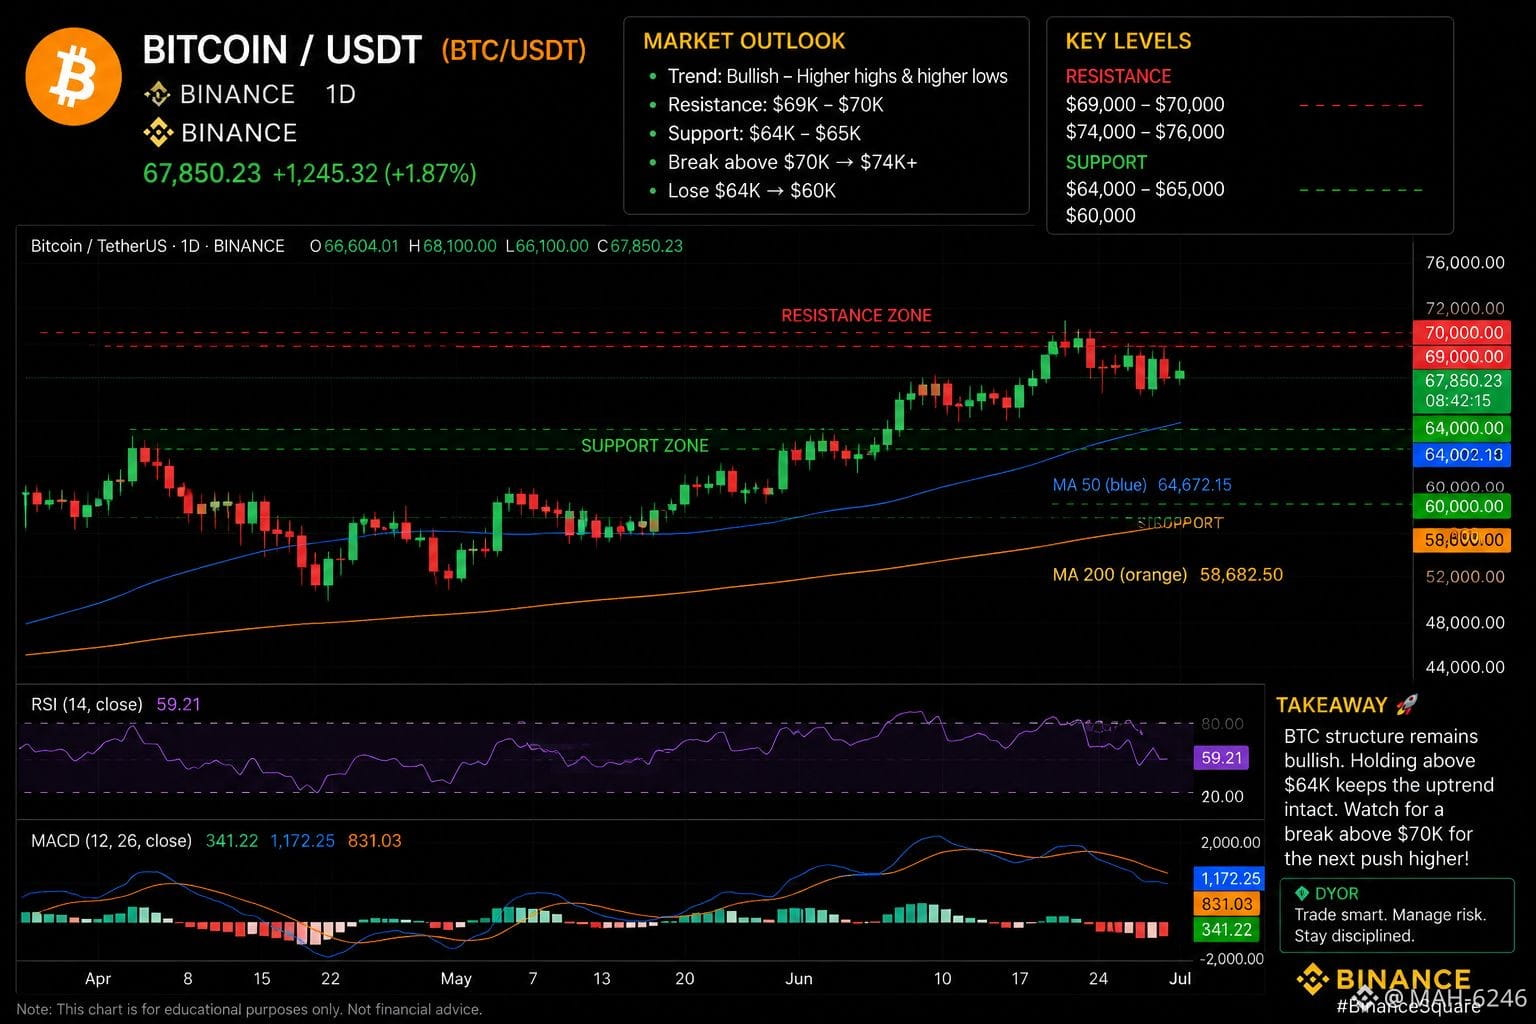Screen dimensions: 1536x1024
Task: Click the RSI (14, close) indicator title
Action: (87, 704)
